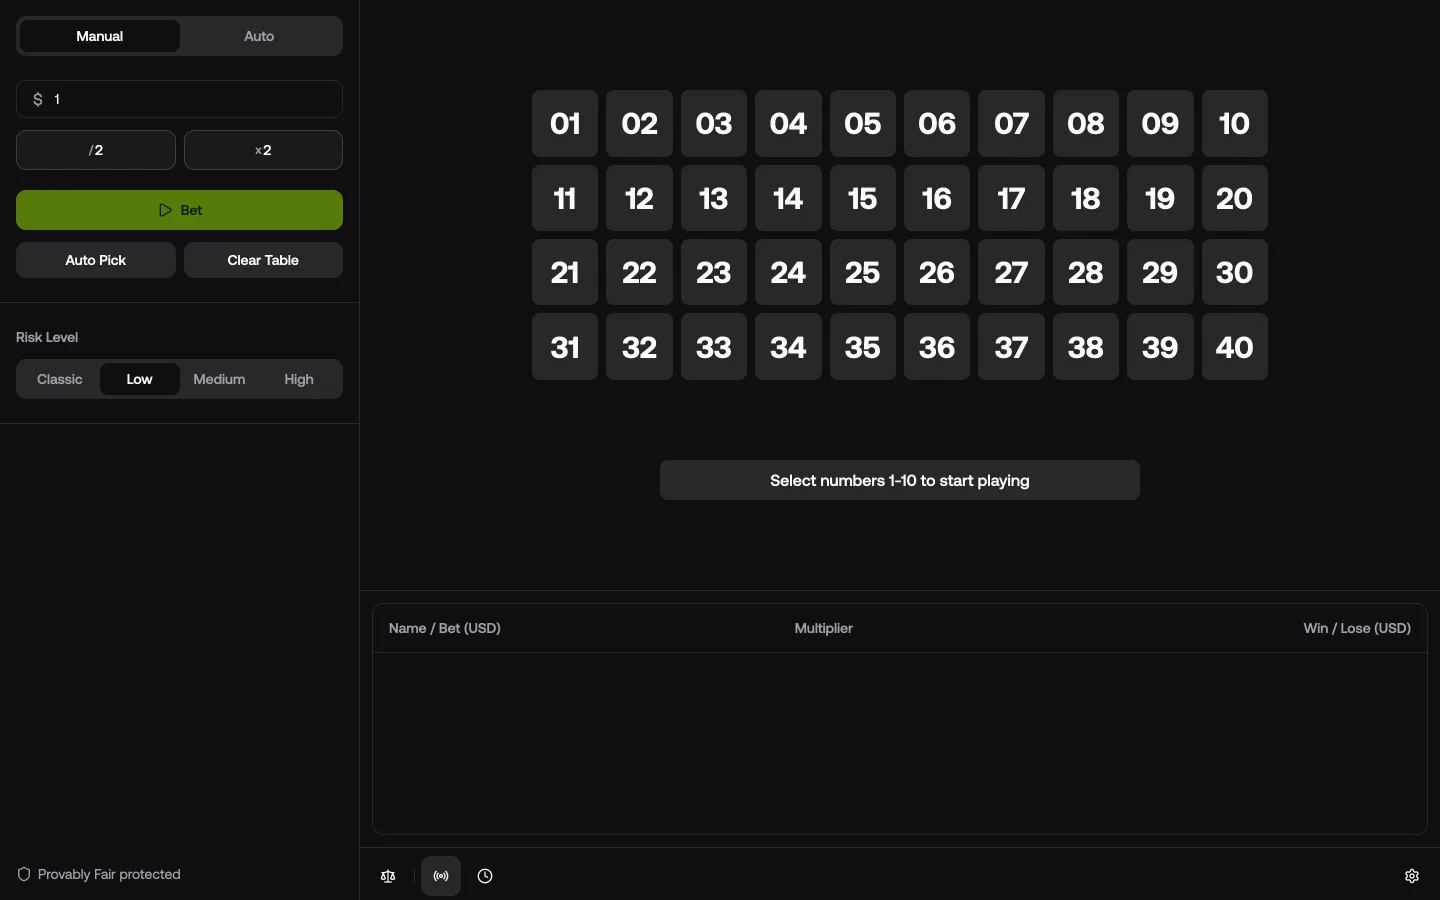The width and height of the screenshot is (1440, 900).
Task: Select keno number 25
Action: tap(863, 272)
